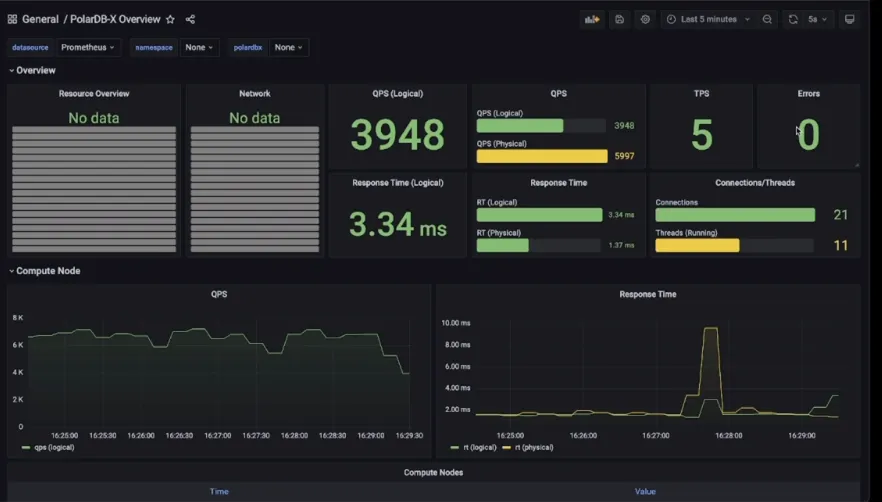Click the datasource variable label
This screenshot has height=502, width=882.
point(30,47)
